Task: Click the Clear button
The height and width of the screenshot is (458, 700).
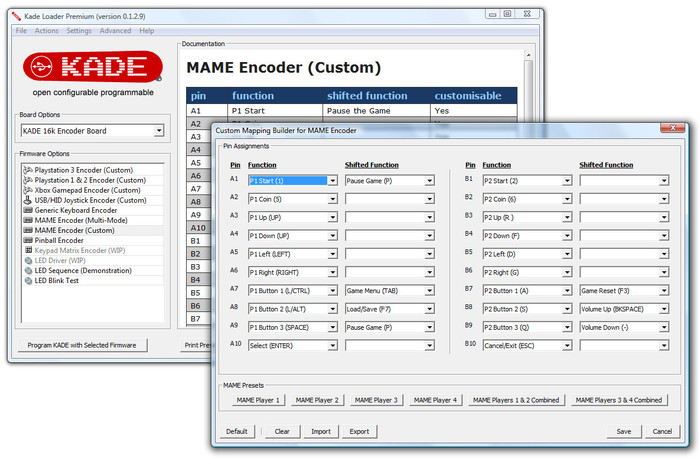Action: click(x=282, y=431)
